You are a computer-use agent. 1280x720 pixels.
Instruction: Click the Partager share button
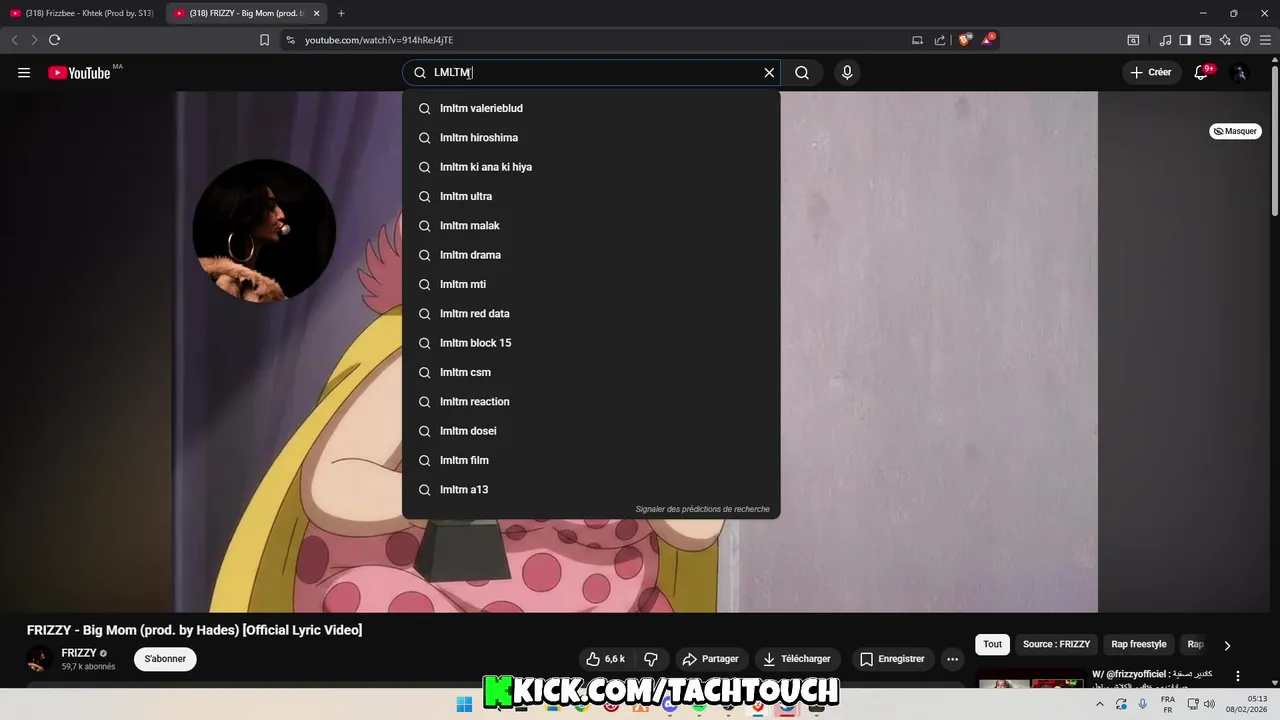(710, 659)
